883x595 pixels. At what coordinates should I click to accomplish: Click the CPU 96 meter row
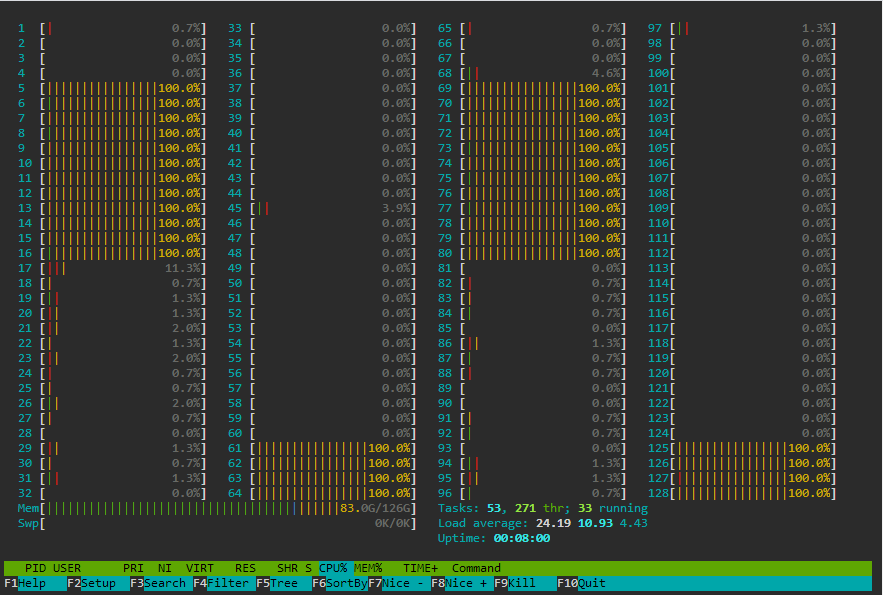(532, 494)
